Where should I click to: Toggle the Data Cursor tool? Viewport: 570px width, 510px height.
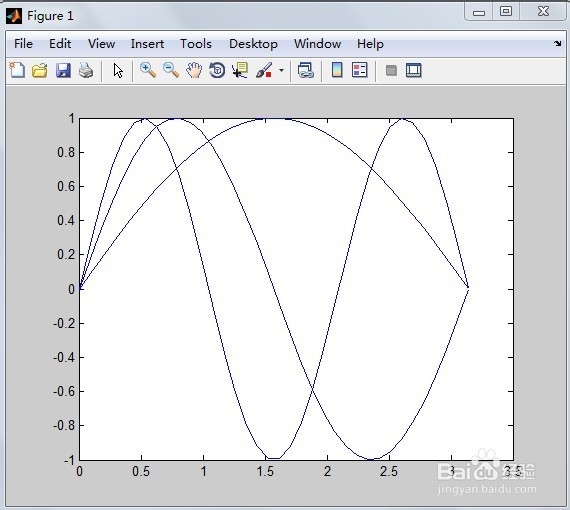(240, 70)
